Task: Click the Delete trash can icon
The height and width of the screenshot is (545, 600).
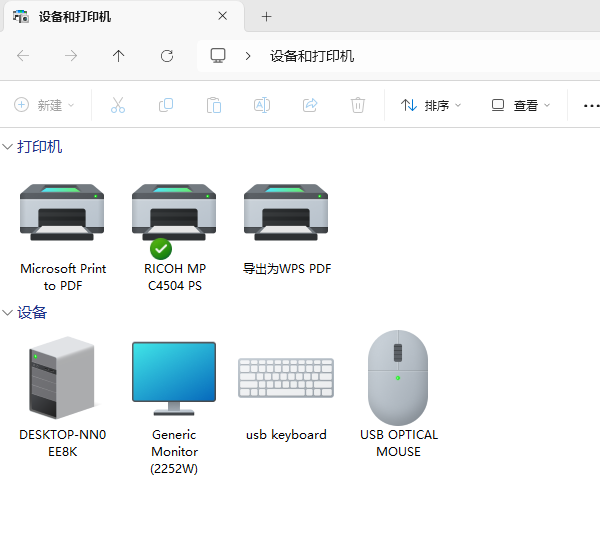Action: coord(358,105)
